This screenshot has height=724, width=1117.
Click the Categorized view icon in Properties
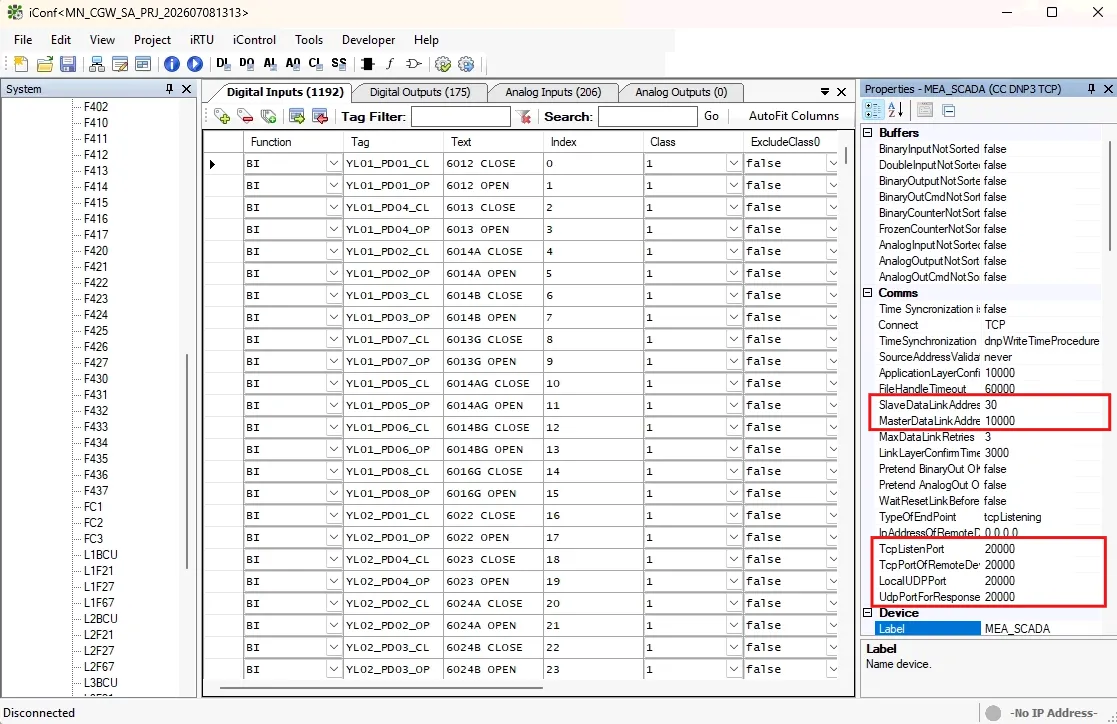[873, 110]
